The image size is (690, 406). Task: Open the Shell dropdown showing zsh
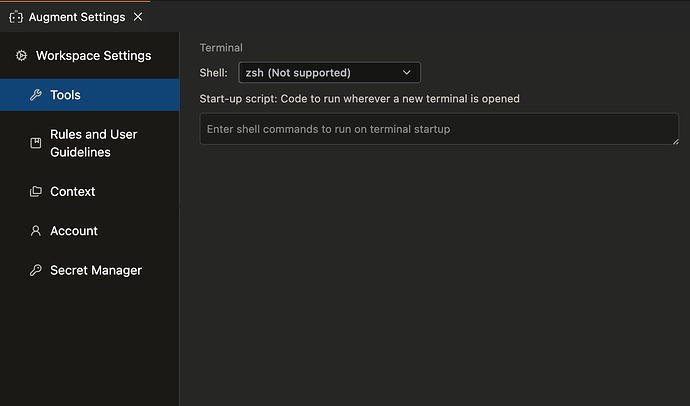[329, 73]
